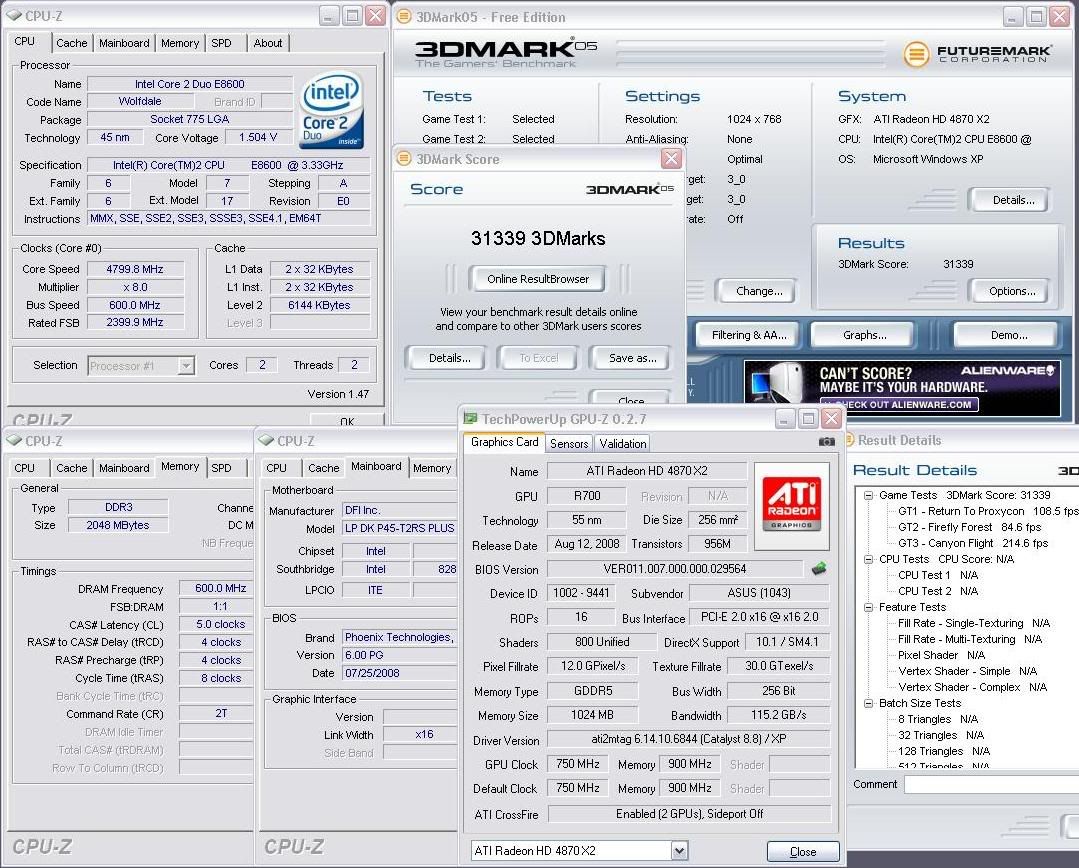Collapse the CPU Tests tree node
The height and width of the screenshot is (868, 1079).
pyautogui.click(x=868, y=559)
